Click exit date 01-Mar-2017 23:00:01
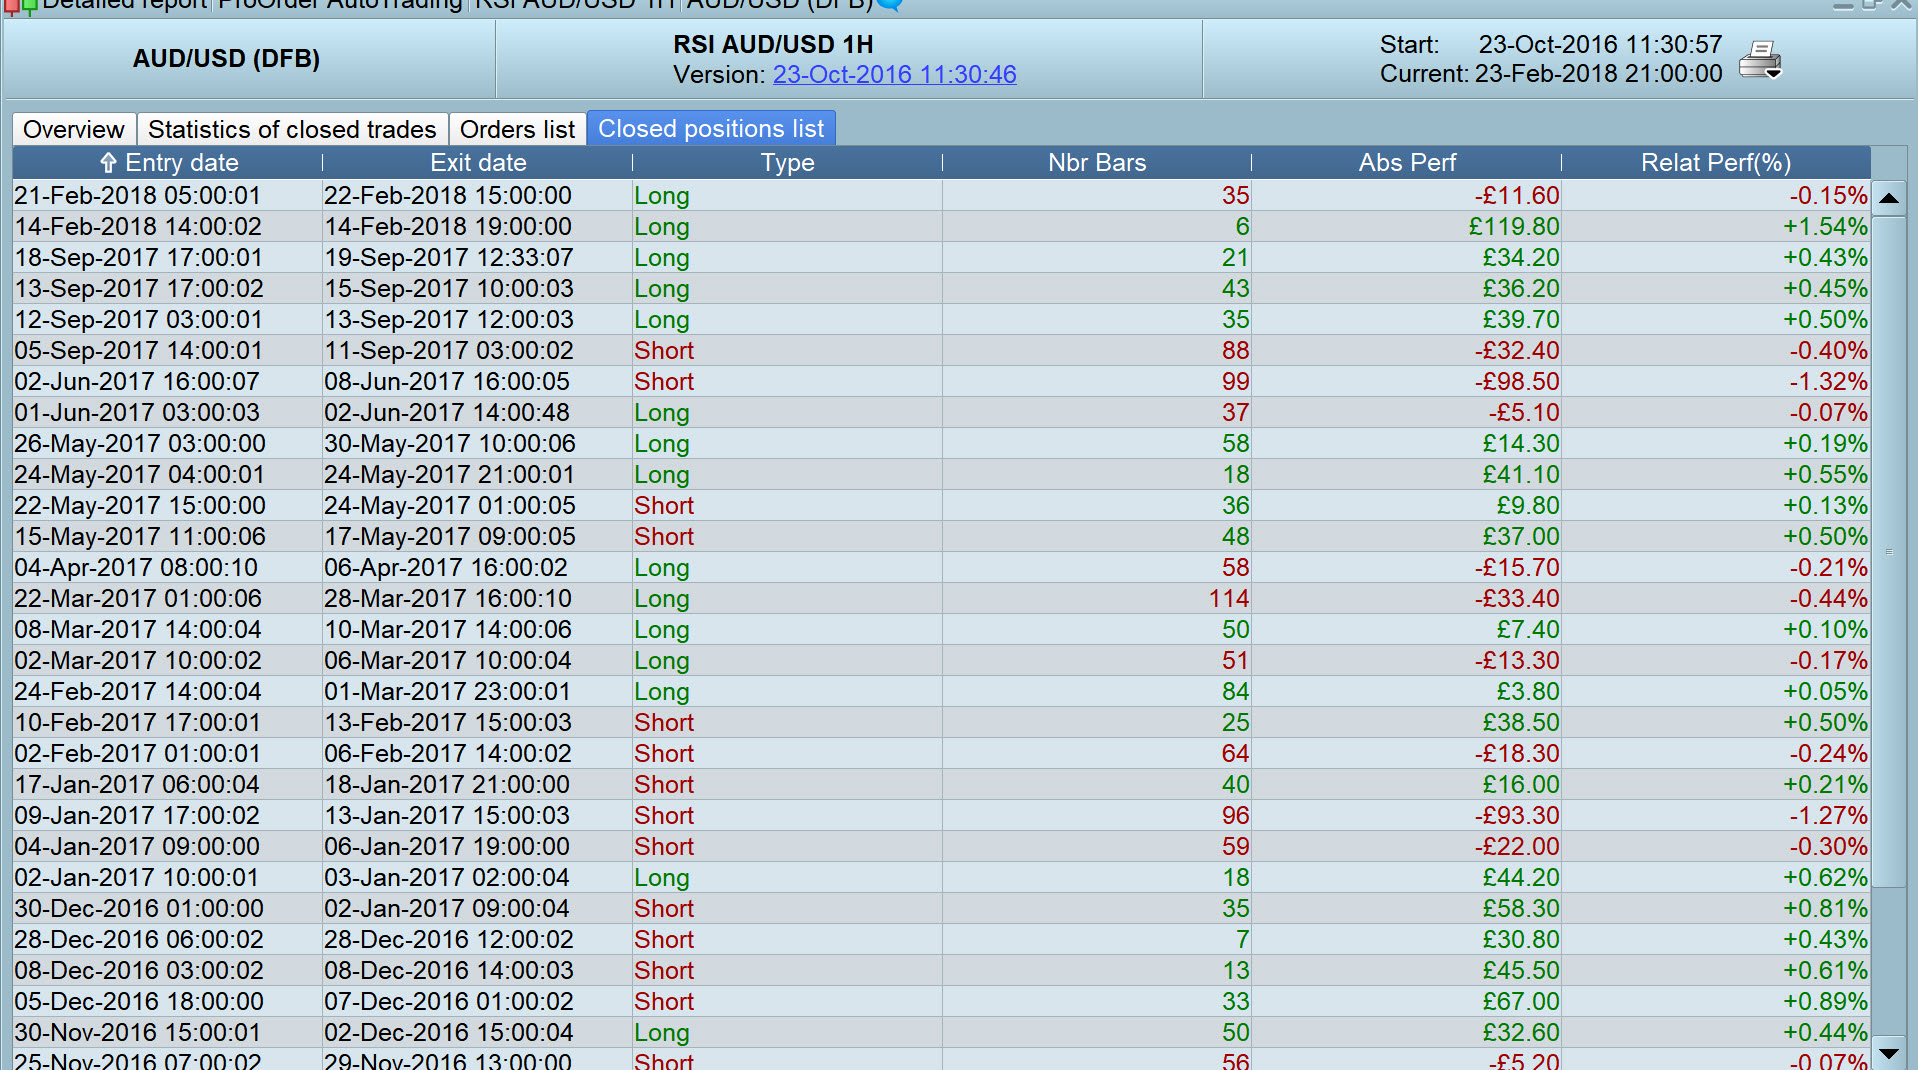Image resolution: width=1918 pixels, height=1070 pixels. (447, 692)
